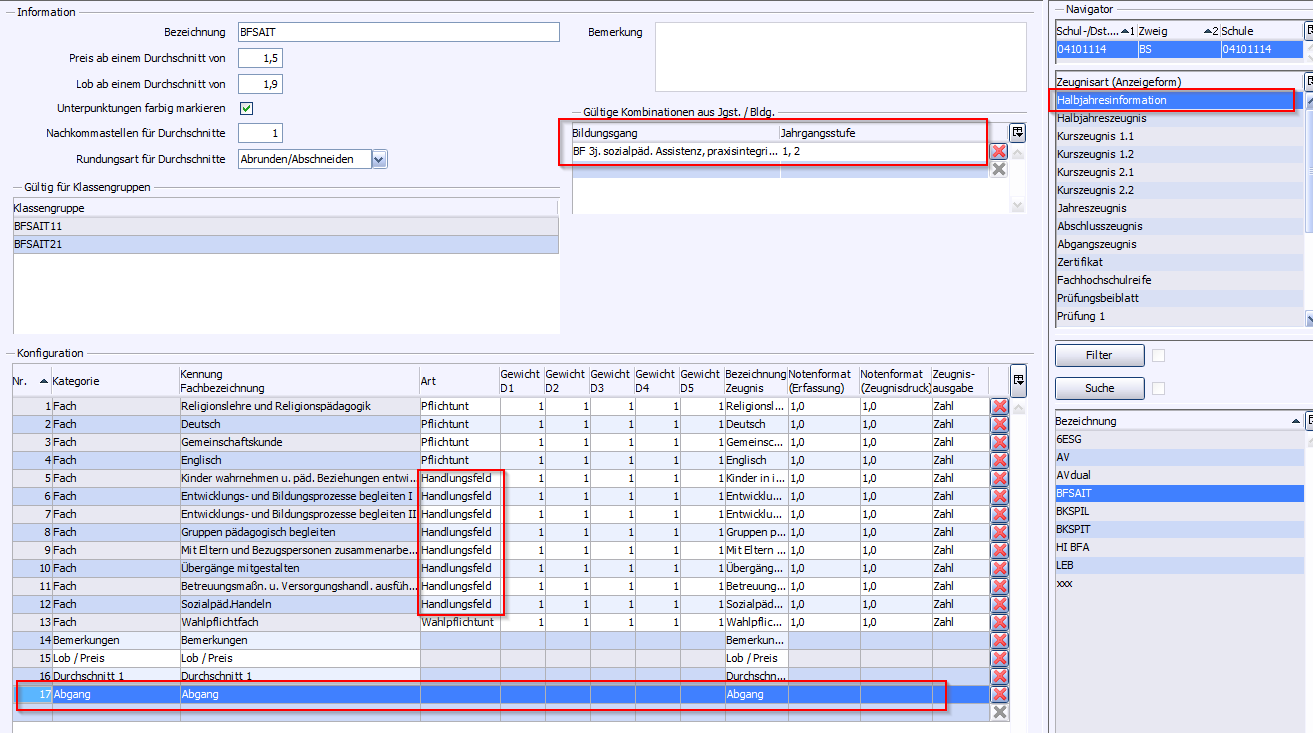This screenshot has height=733, width=1313.
Task: Select BKSPIL in the Bezeichnung list
Action: click(1076, 511)
